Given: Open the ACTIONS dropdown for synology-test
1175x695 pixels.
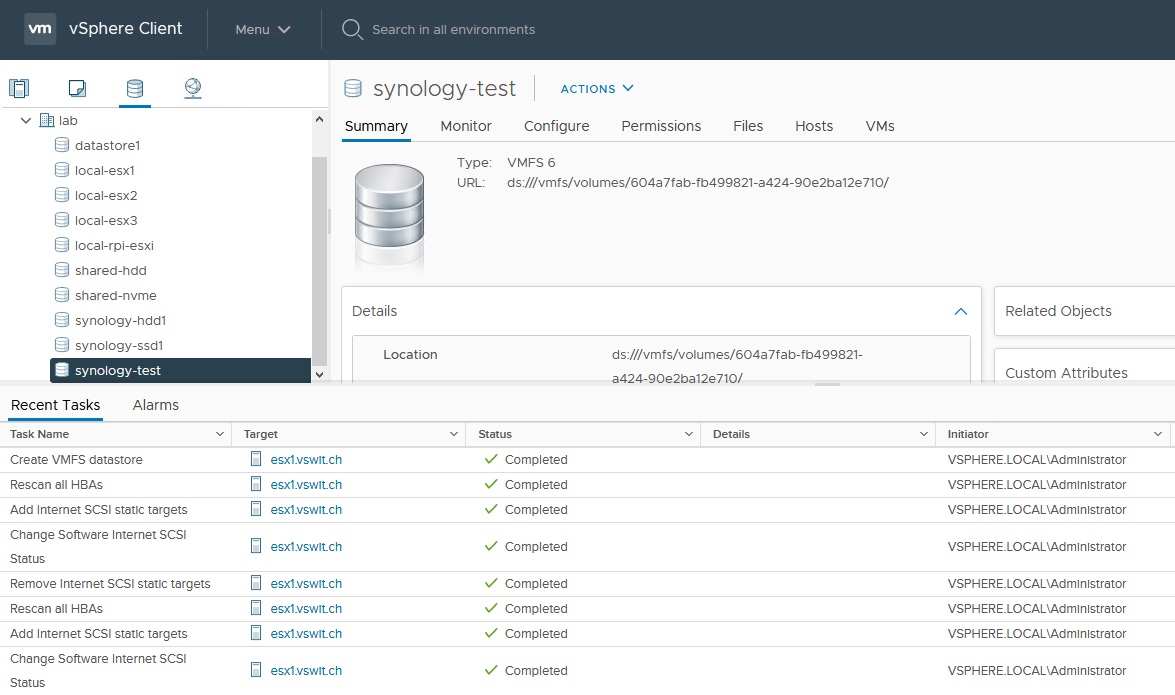Looking at the screenshot, I should click(597, 88).
